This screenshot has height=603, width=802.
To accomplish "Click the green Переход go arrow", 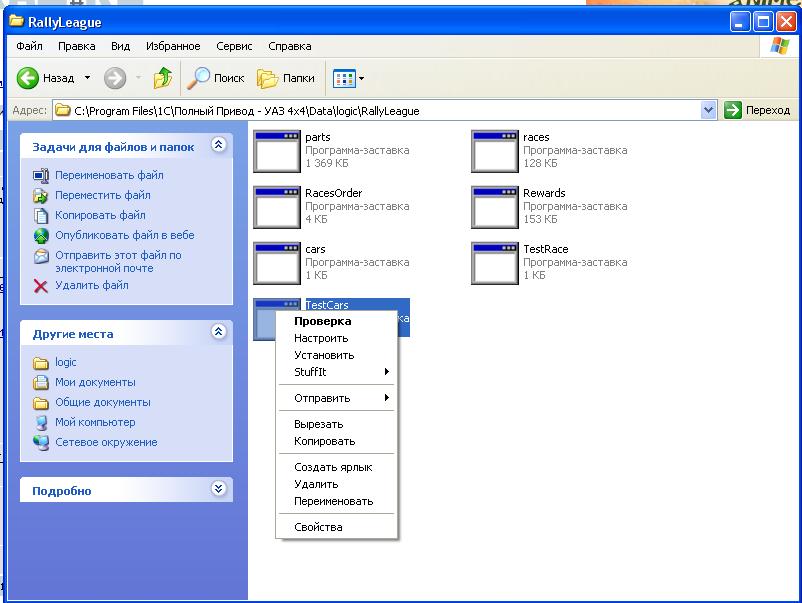I will 732,110.
